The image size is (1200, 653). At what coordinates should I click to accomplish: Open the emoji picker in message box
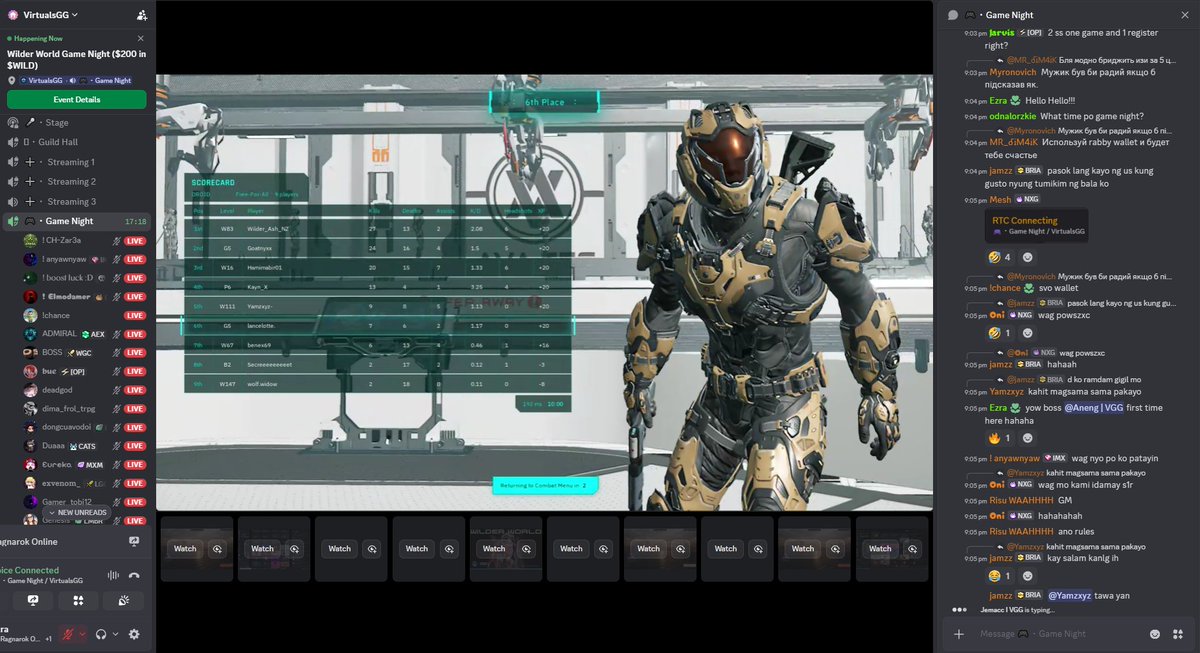(x=1155, y=634)
